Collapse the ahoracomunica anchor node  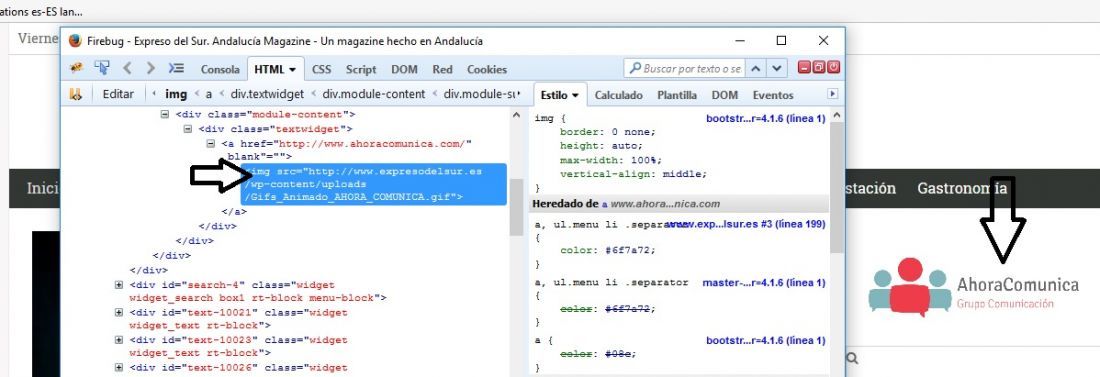210,143
